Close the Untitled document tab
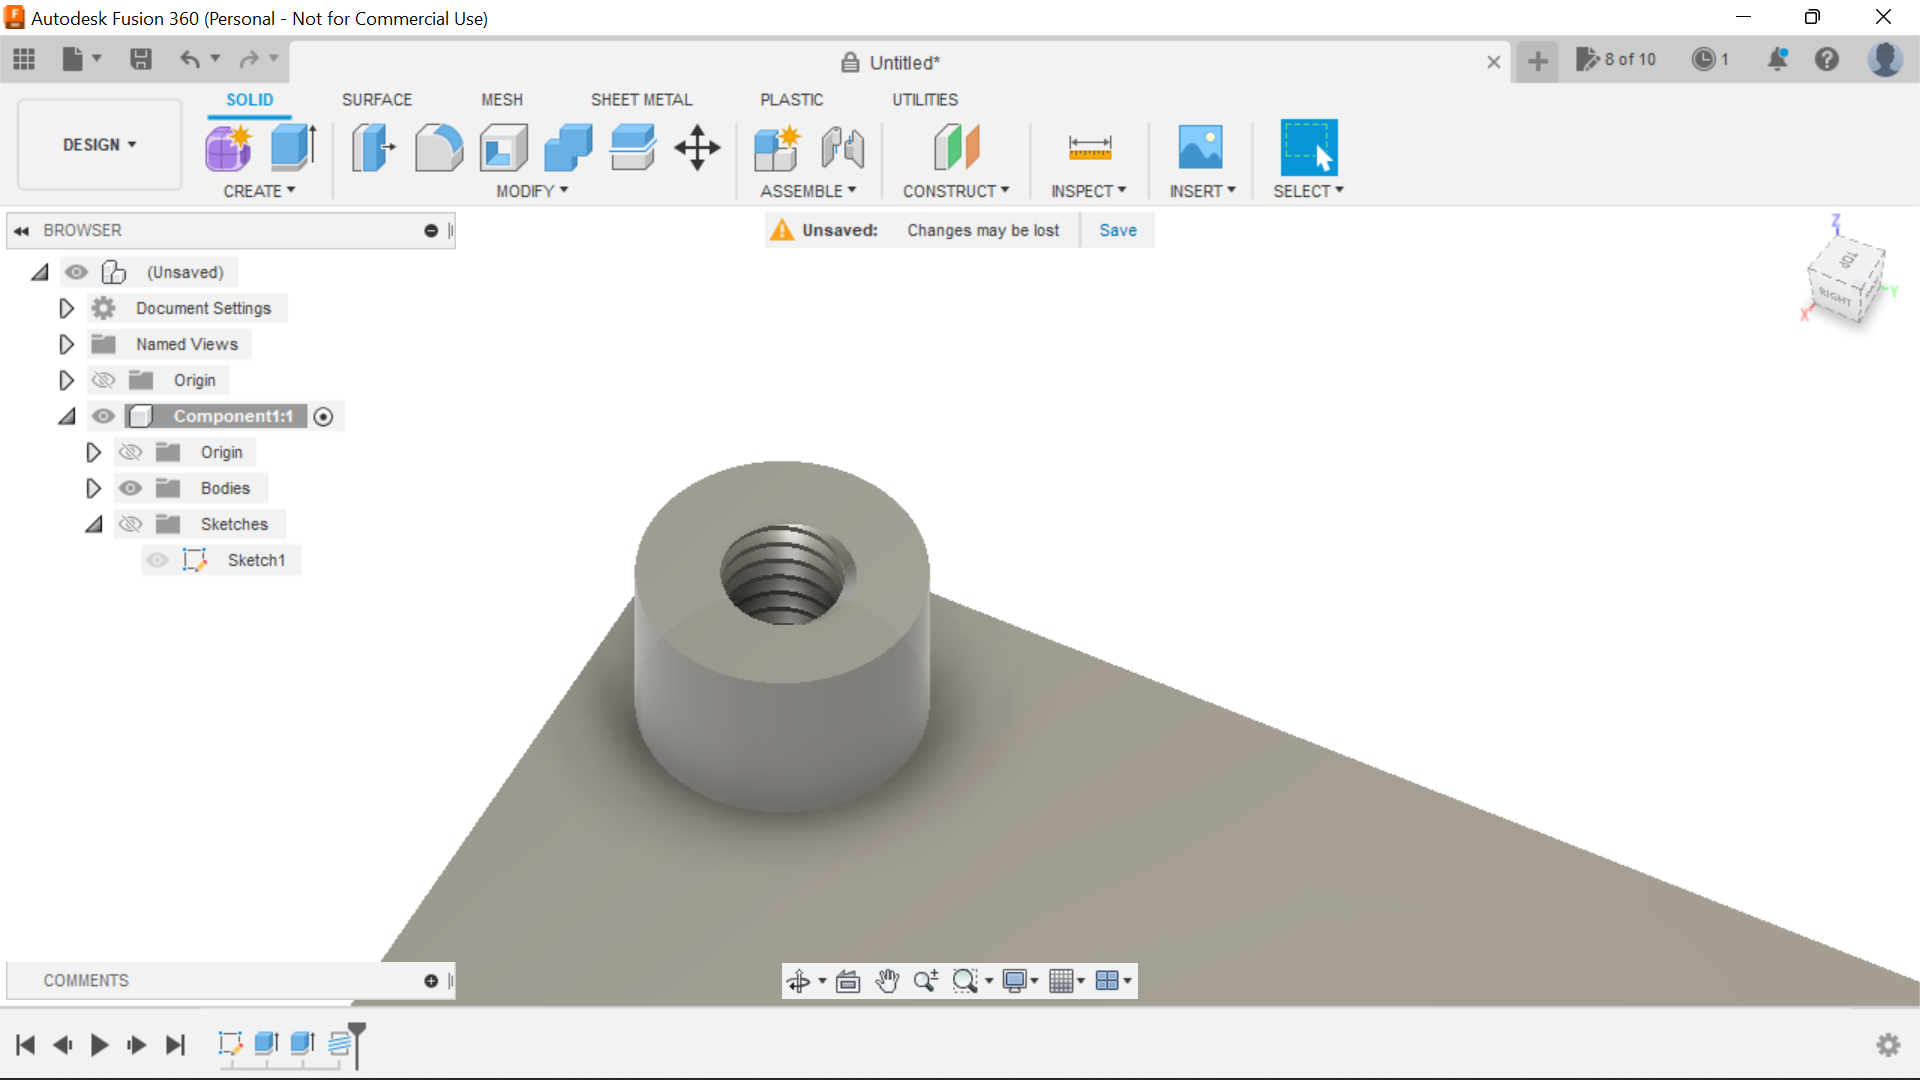Screen dimensions: 1920x1080 point(1493,62)
